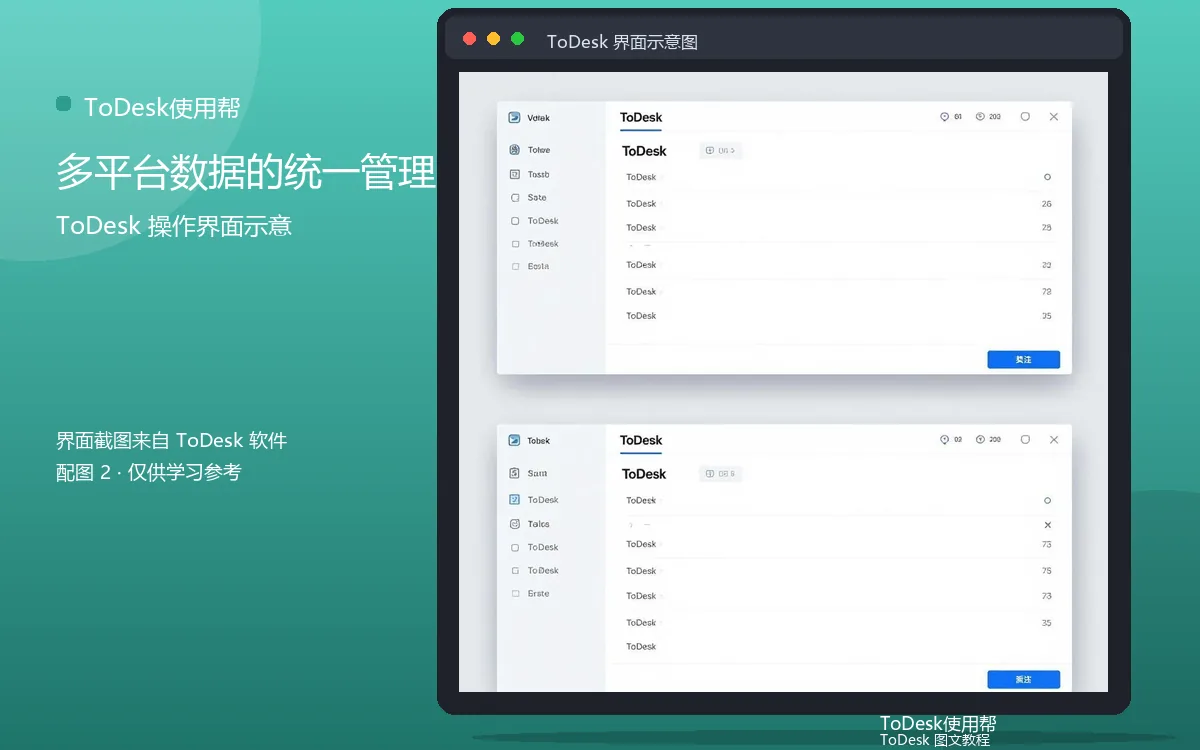Click the blue button in the lower panel
Viewport: 1200px width, 750px height.
coord(1023,680)
